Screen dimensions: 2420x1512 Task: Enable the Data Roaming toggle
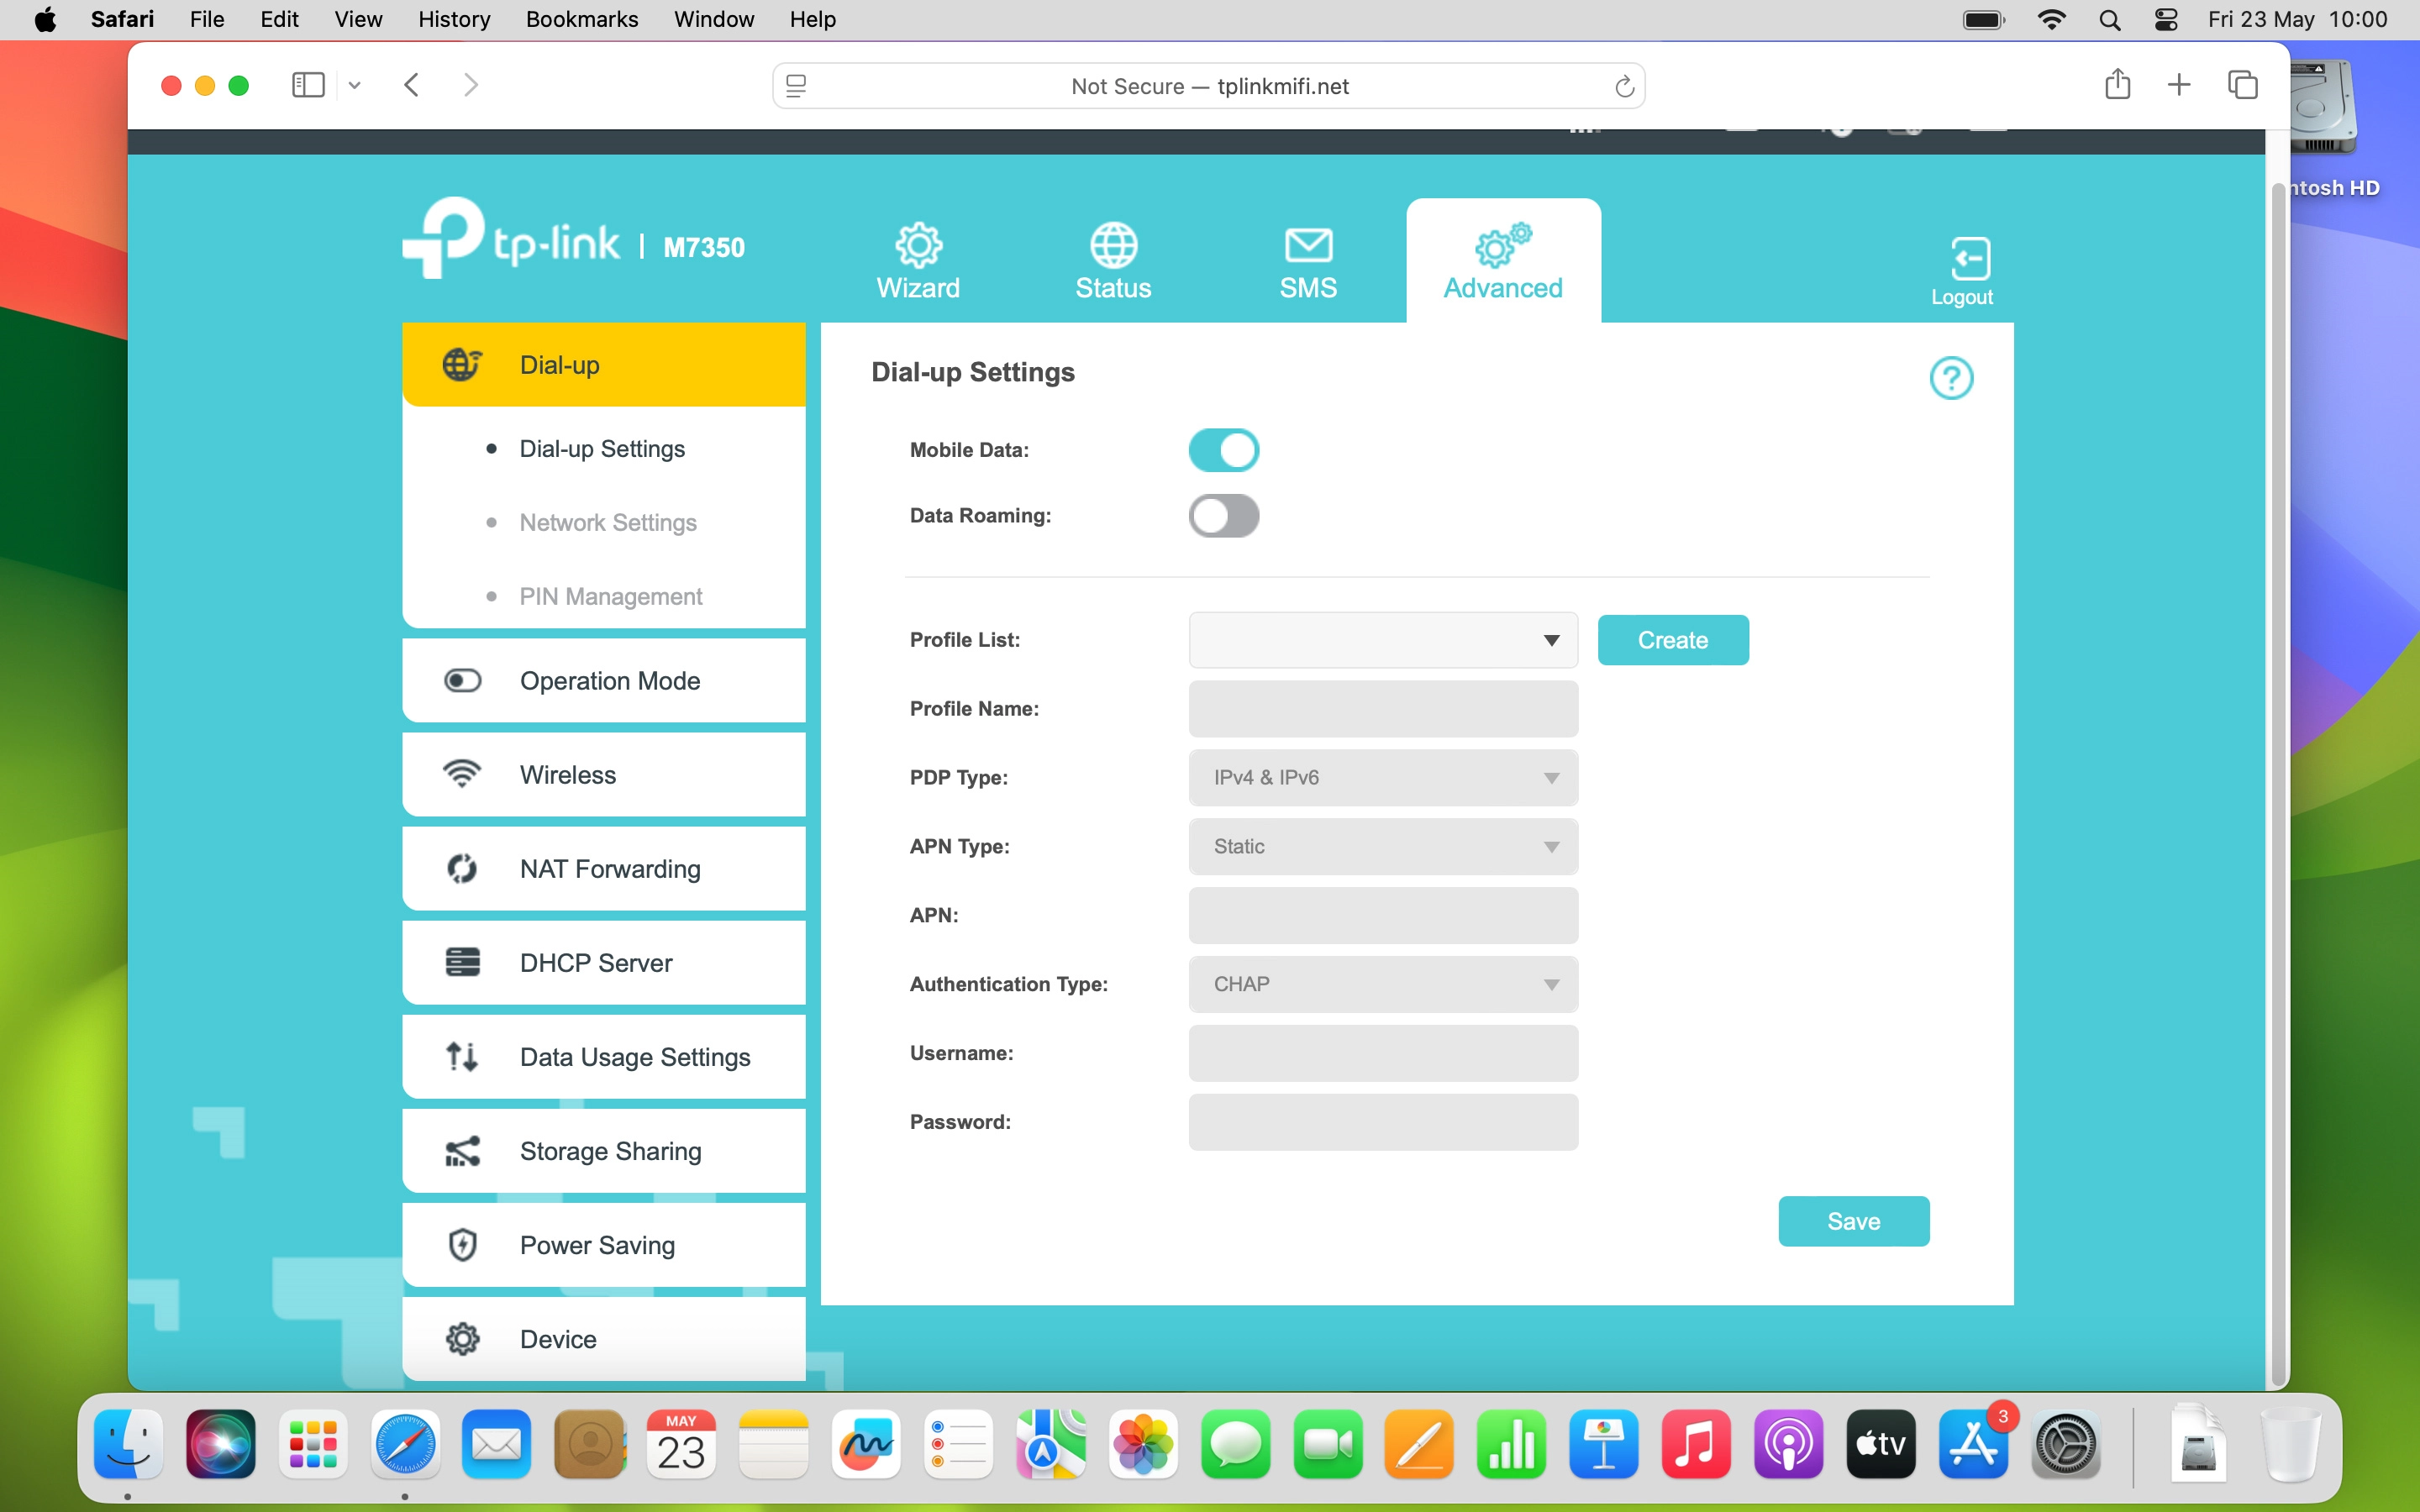pos(1223,516)
